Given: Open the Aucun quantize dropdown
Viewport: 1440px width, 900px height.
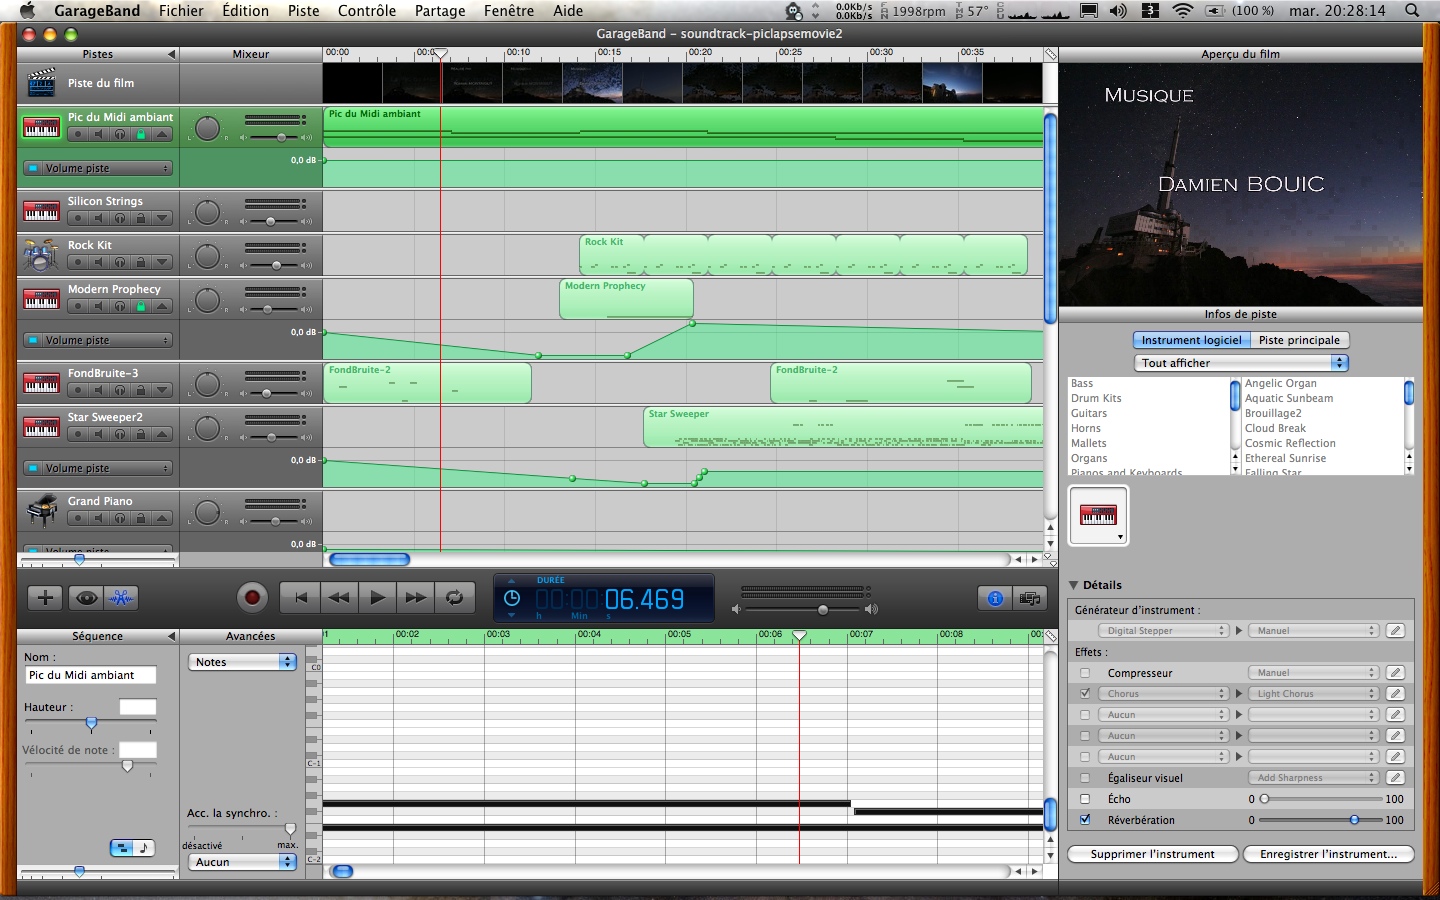Looking at the screenshot, I should [242, 862].
